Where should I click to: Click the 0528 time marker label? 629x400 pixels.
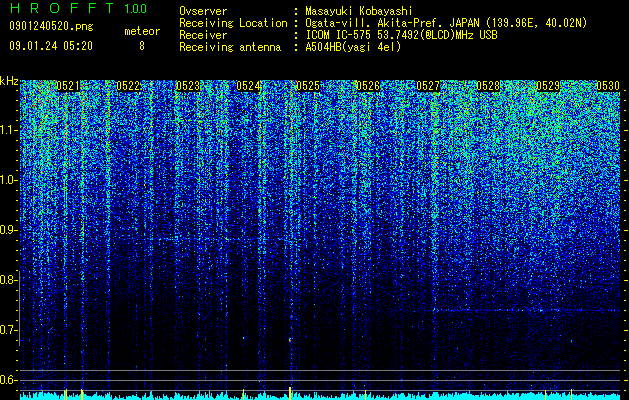click(x=488, y=86)
